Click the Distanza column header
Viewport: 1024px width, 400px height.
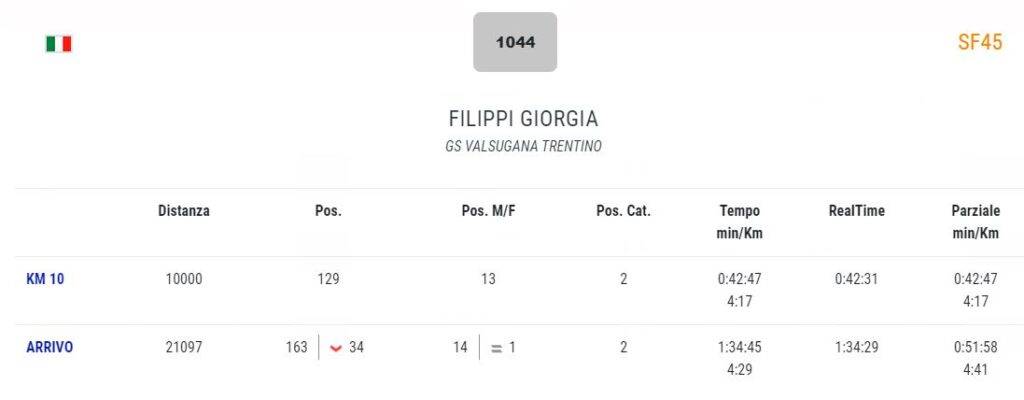point(184,211)
